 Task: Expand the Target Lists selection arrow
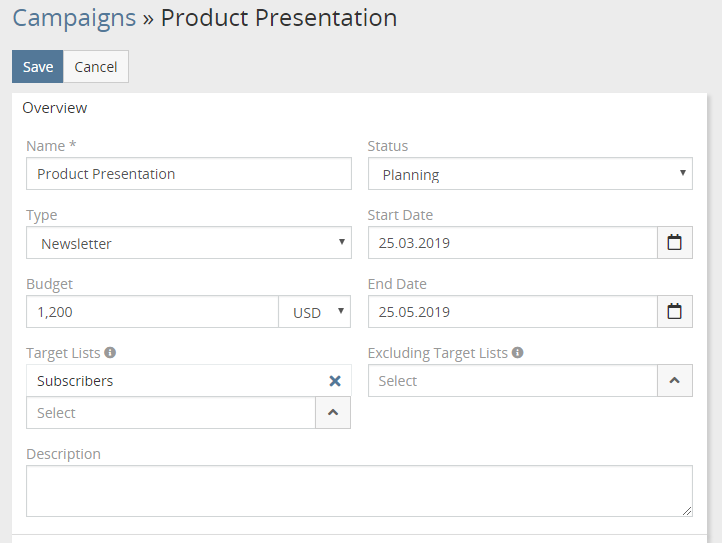(333, 413)
